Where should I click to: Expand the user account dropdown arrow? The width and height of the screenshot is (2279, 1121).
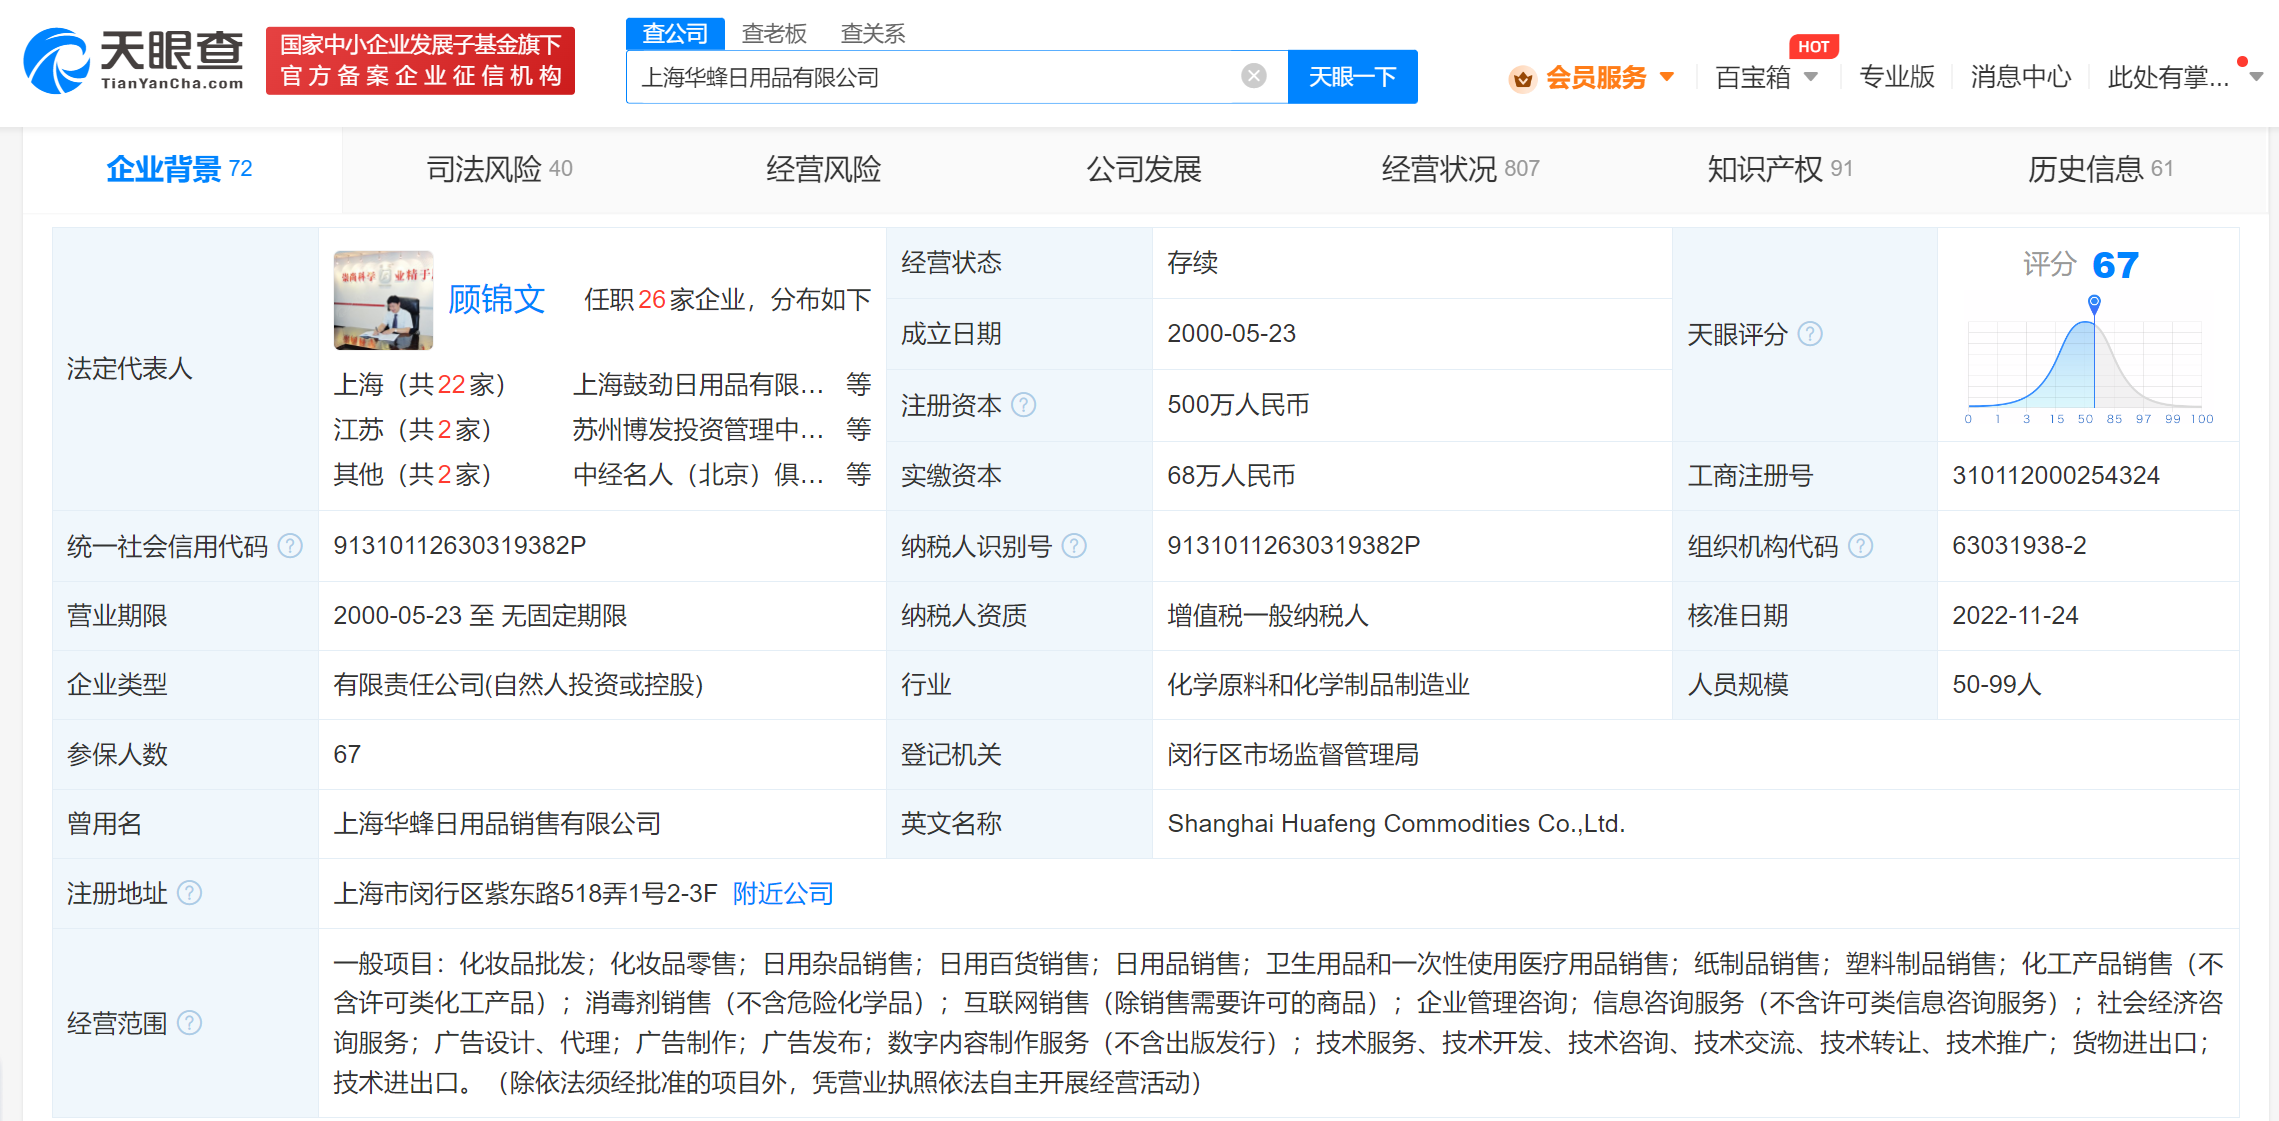pos(2256,77)
